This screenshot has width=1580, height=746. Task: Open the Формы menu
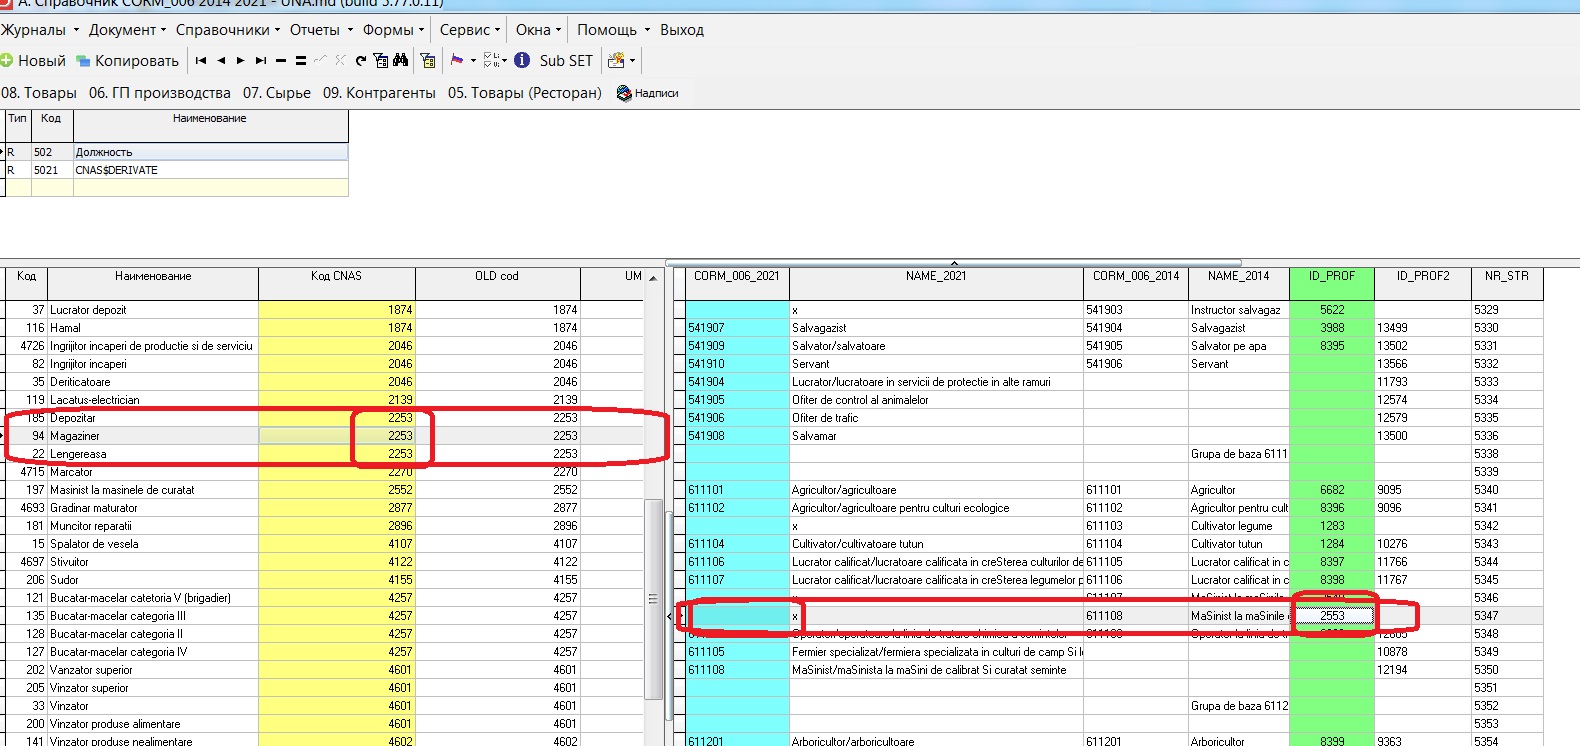click(393, 30)
